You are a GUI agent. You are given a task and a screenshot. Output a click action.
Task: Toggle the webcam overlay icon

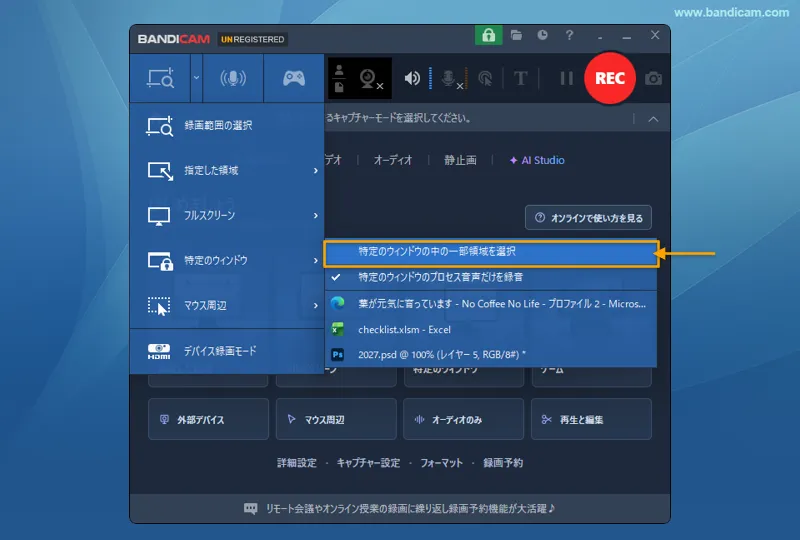(x=370, y=79)
